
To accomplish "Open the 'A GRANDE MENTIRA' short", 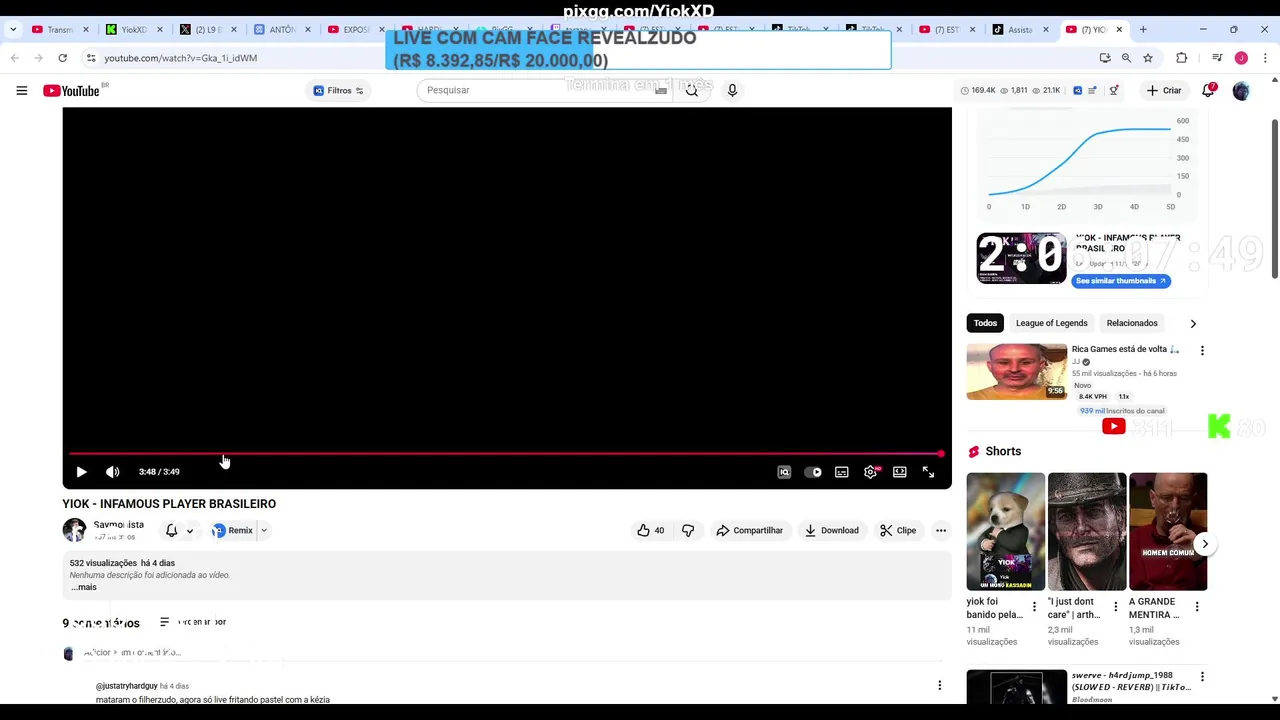I will (x=1168, y=531).
